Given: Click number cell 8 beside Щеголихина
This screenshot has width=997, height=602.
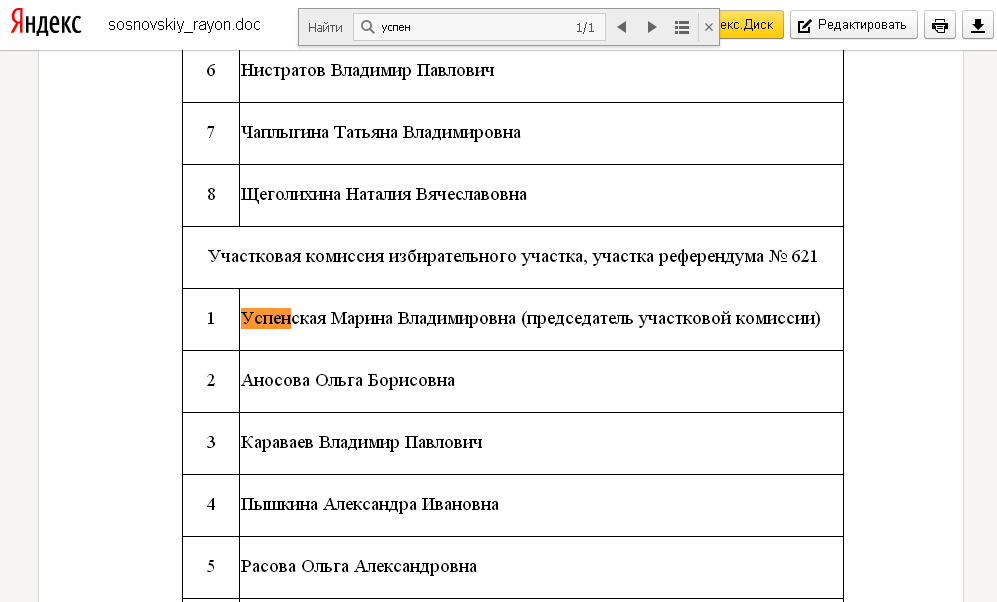Looking at the screenshot, I should [x=211, y=195].
